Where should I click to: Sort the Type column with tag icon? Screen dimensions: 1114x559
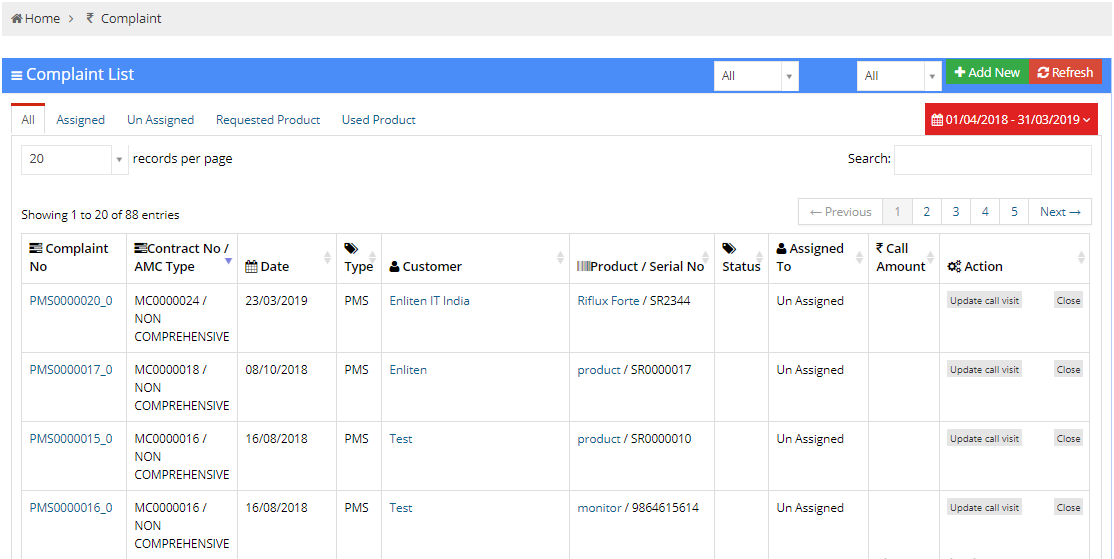(372, 258)
